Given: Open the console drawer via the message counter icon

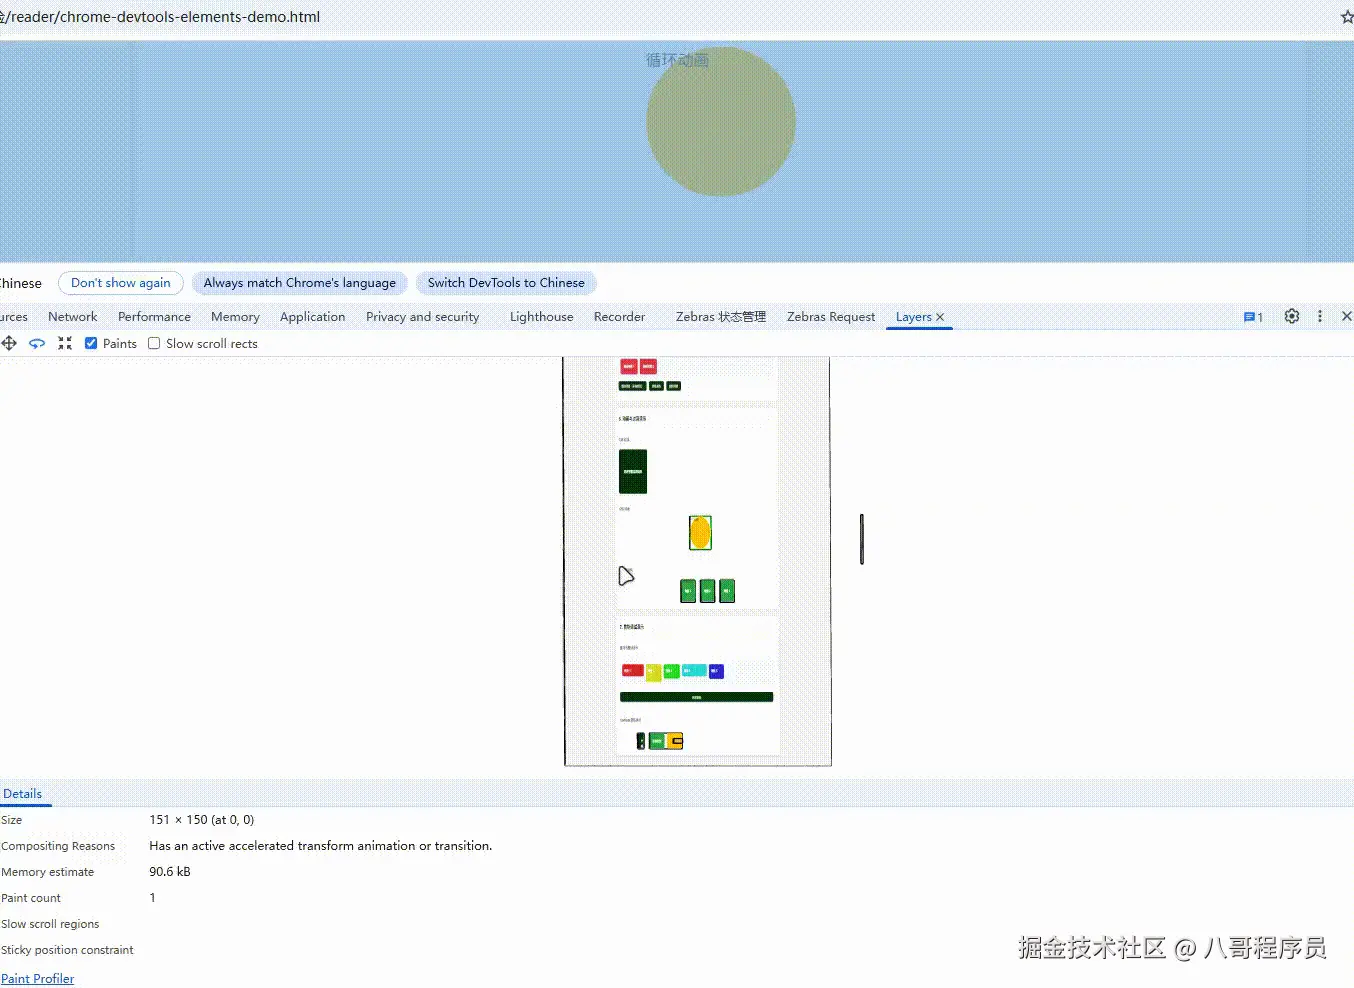Looking at the screenshot, I should click(1252, 316).
